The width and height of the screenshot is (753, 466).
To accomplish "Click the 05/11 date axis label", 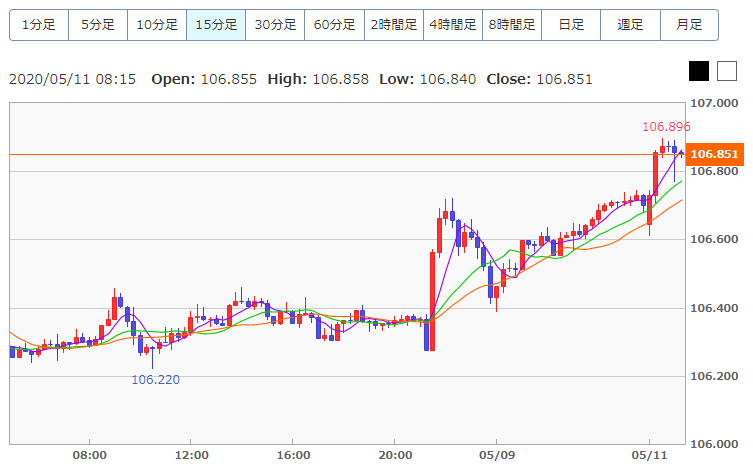I will (x=649, y=455).
